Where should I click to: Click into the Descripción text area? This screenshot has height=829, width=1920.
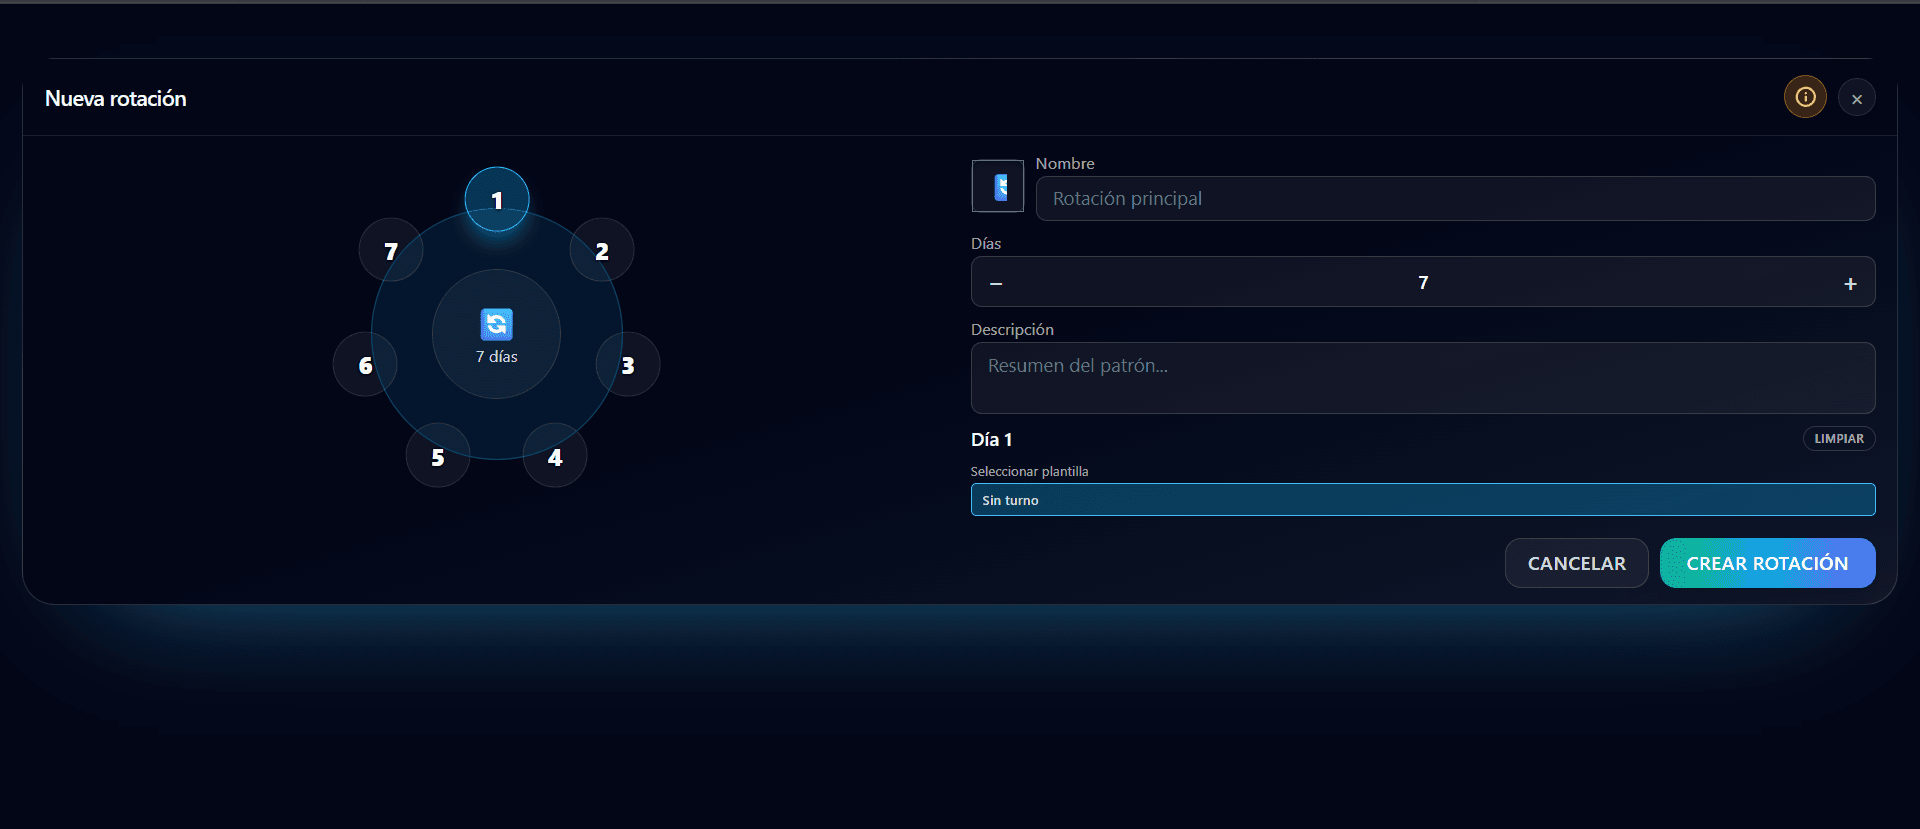[x=1422, y=378]
